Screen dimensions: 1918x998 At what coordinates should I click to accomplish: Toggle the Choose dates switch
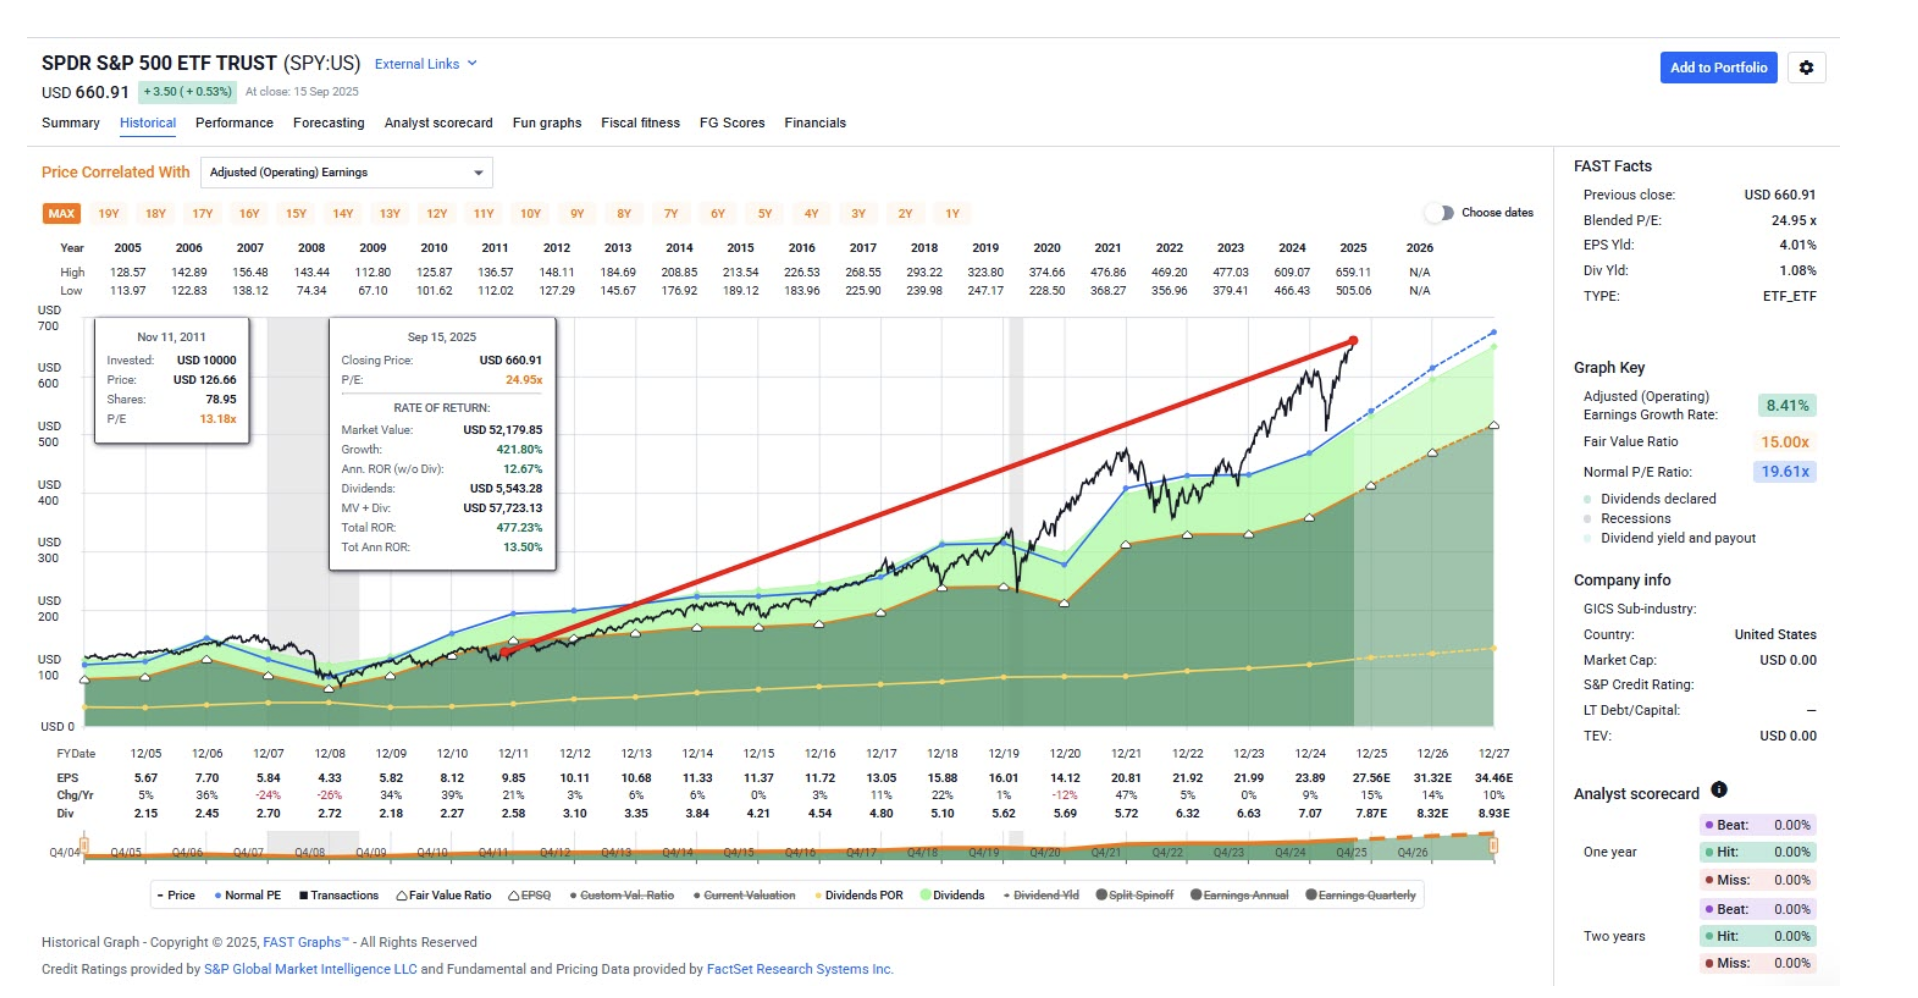pyautogui.click(x=1440, y=213)
